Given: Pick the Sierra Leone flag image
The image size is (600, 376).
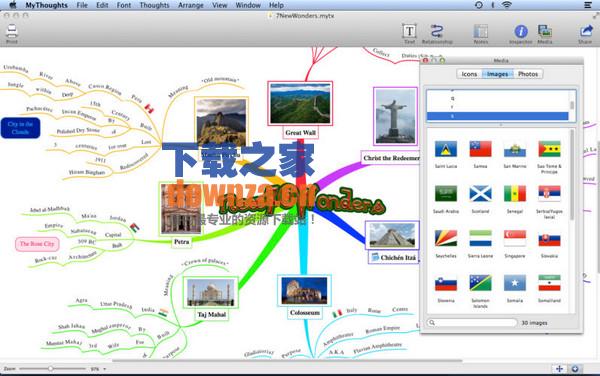Looking at the screenshot, I should pos(481,238).
